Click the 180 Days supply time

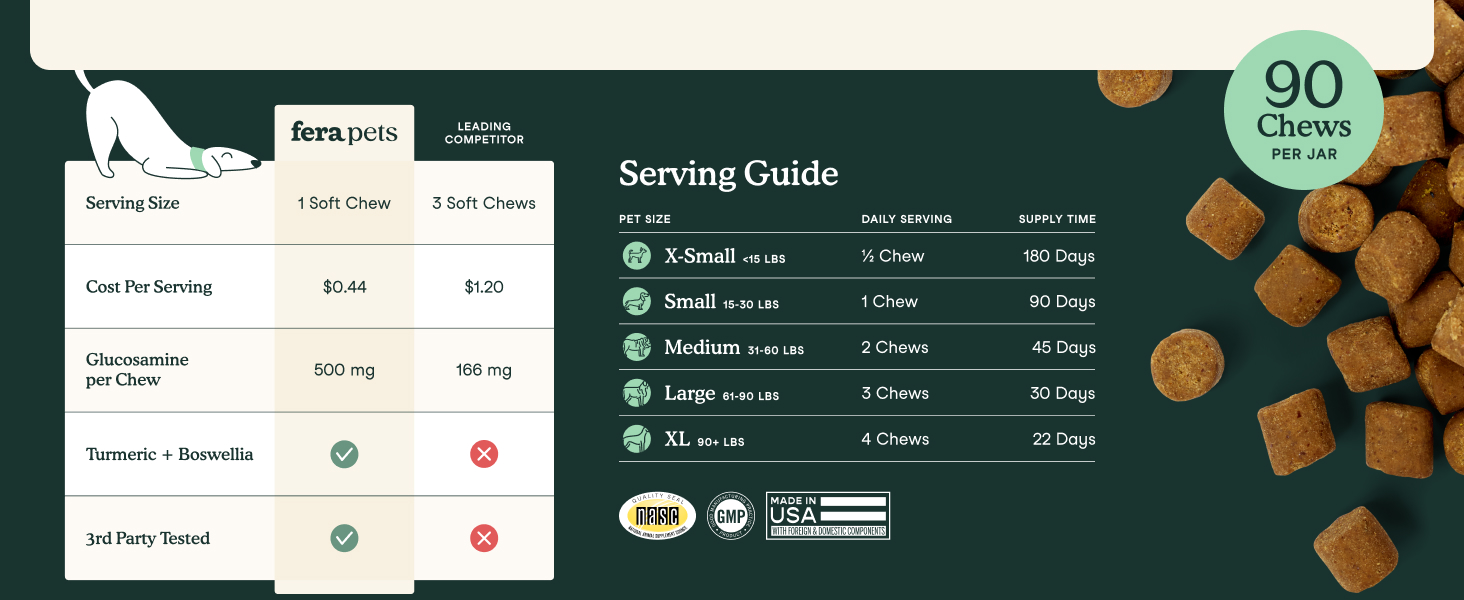(1059, 256)
